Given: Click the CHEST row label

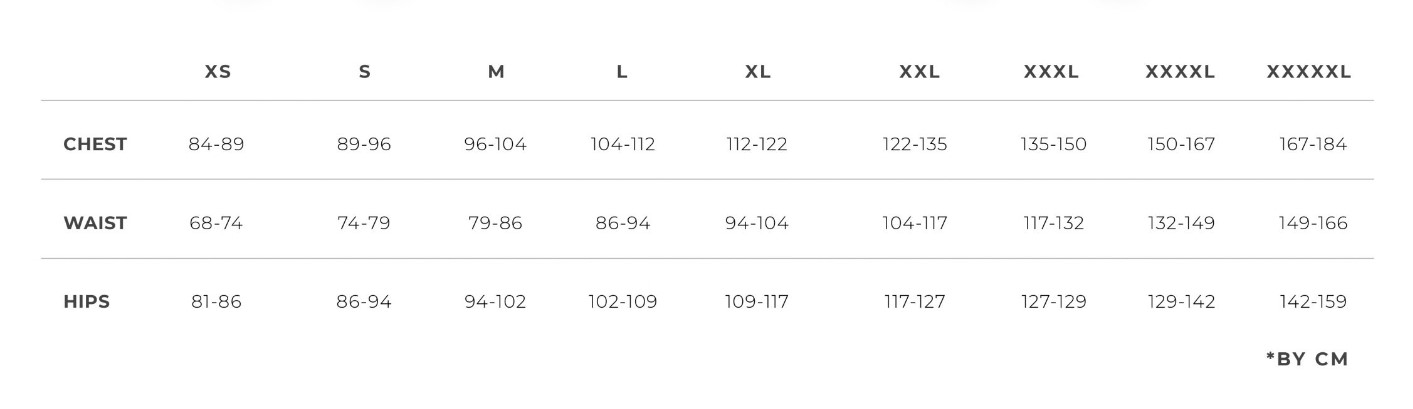Looking at the screenshot, I should point(95,144).
